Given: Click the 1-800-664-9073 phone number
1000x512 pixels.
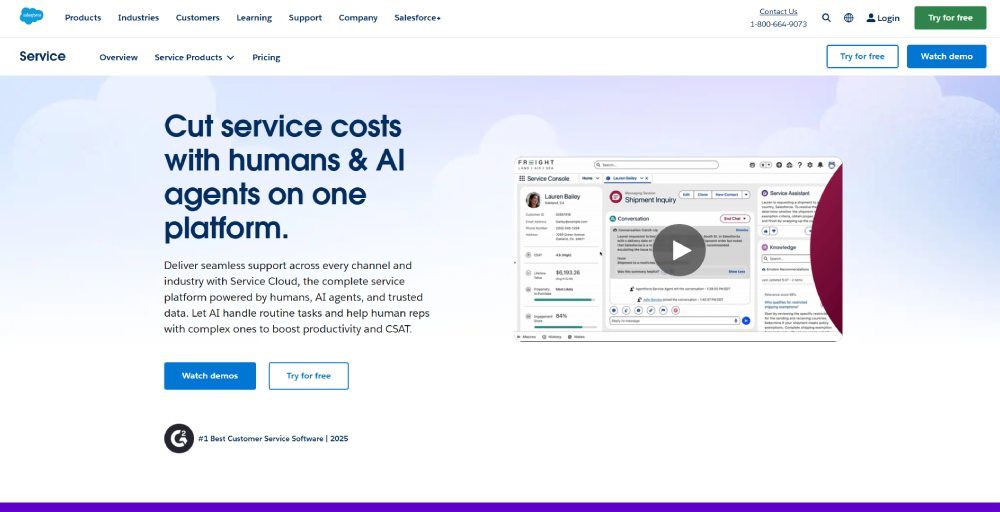Looking at the screenshot, I should [778, 24].
